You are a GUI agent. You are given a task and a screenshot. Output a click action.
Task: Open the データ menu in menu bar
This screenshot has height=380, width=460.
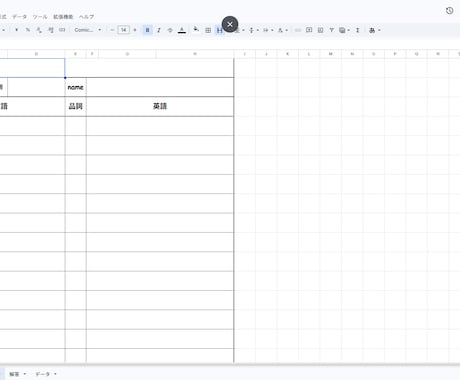pos(19,17)
